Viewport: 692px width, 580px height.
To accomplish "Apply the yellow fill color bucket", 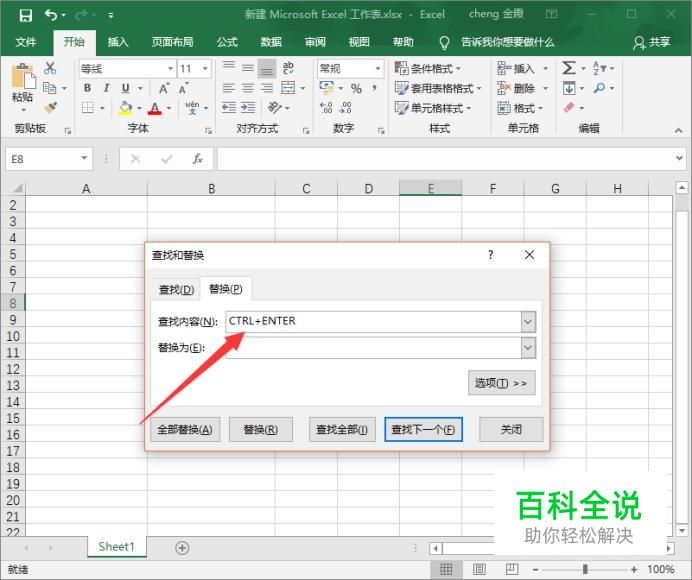I will coord(125,108).
